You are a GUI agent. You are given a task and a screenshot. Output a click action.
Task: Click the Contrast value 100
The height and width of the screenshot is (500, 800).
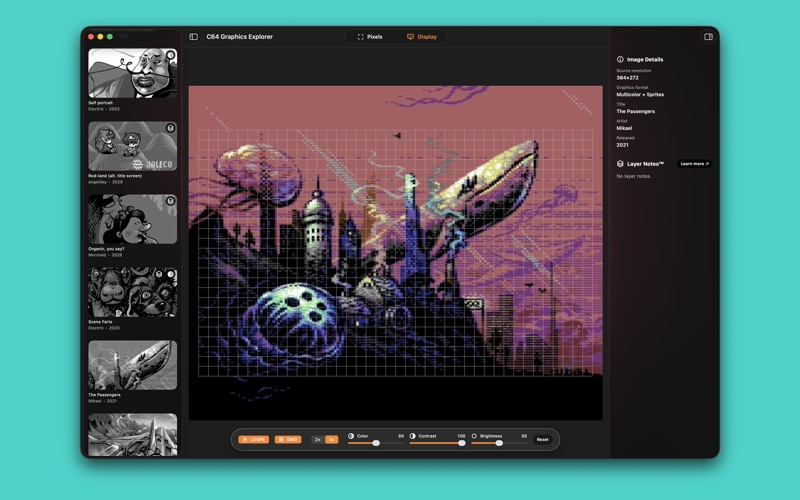coord(461,436)
